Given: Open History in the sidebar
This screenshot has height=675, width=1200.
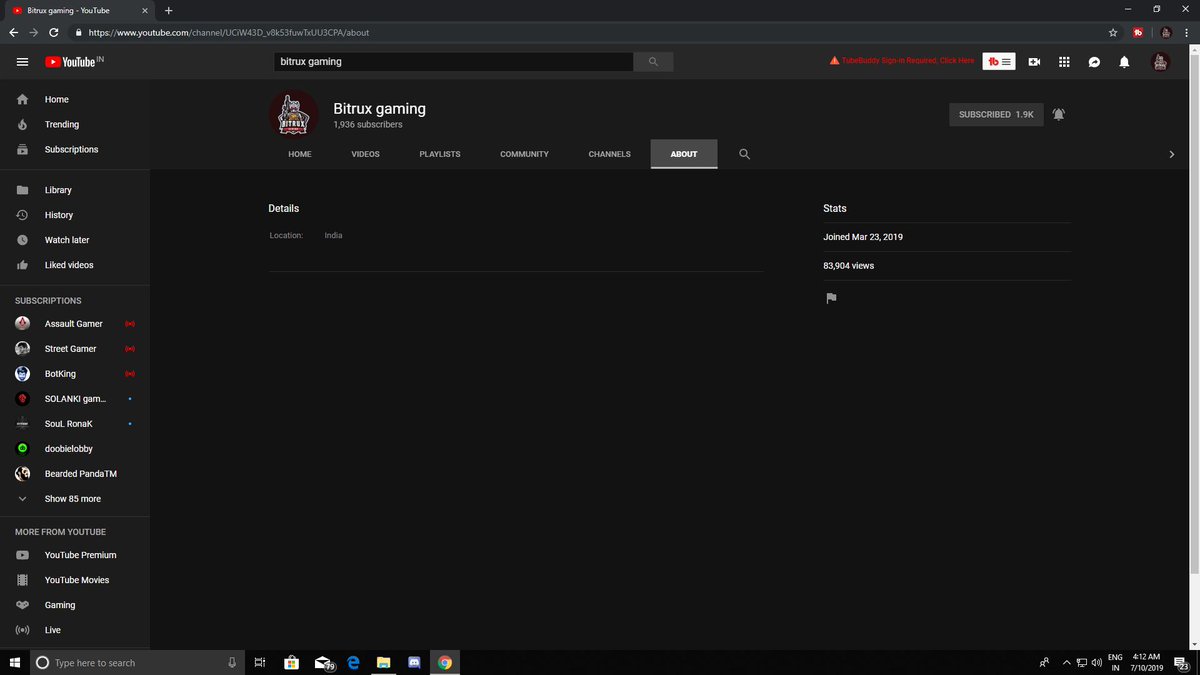Looking at the screenshot, I should (75, 215).
